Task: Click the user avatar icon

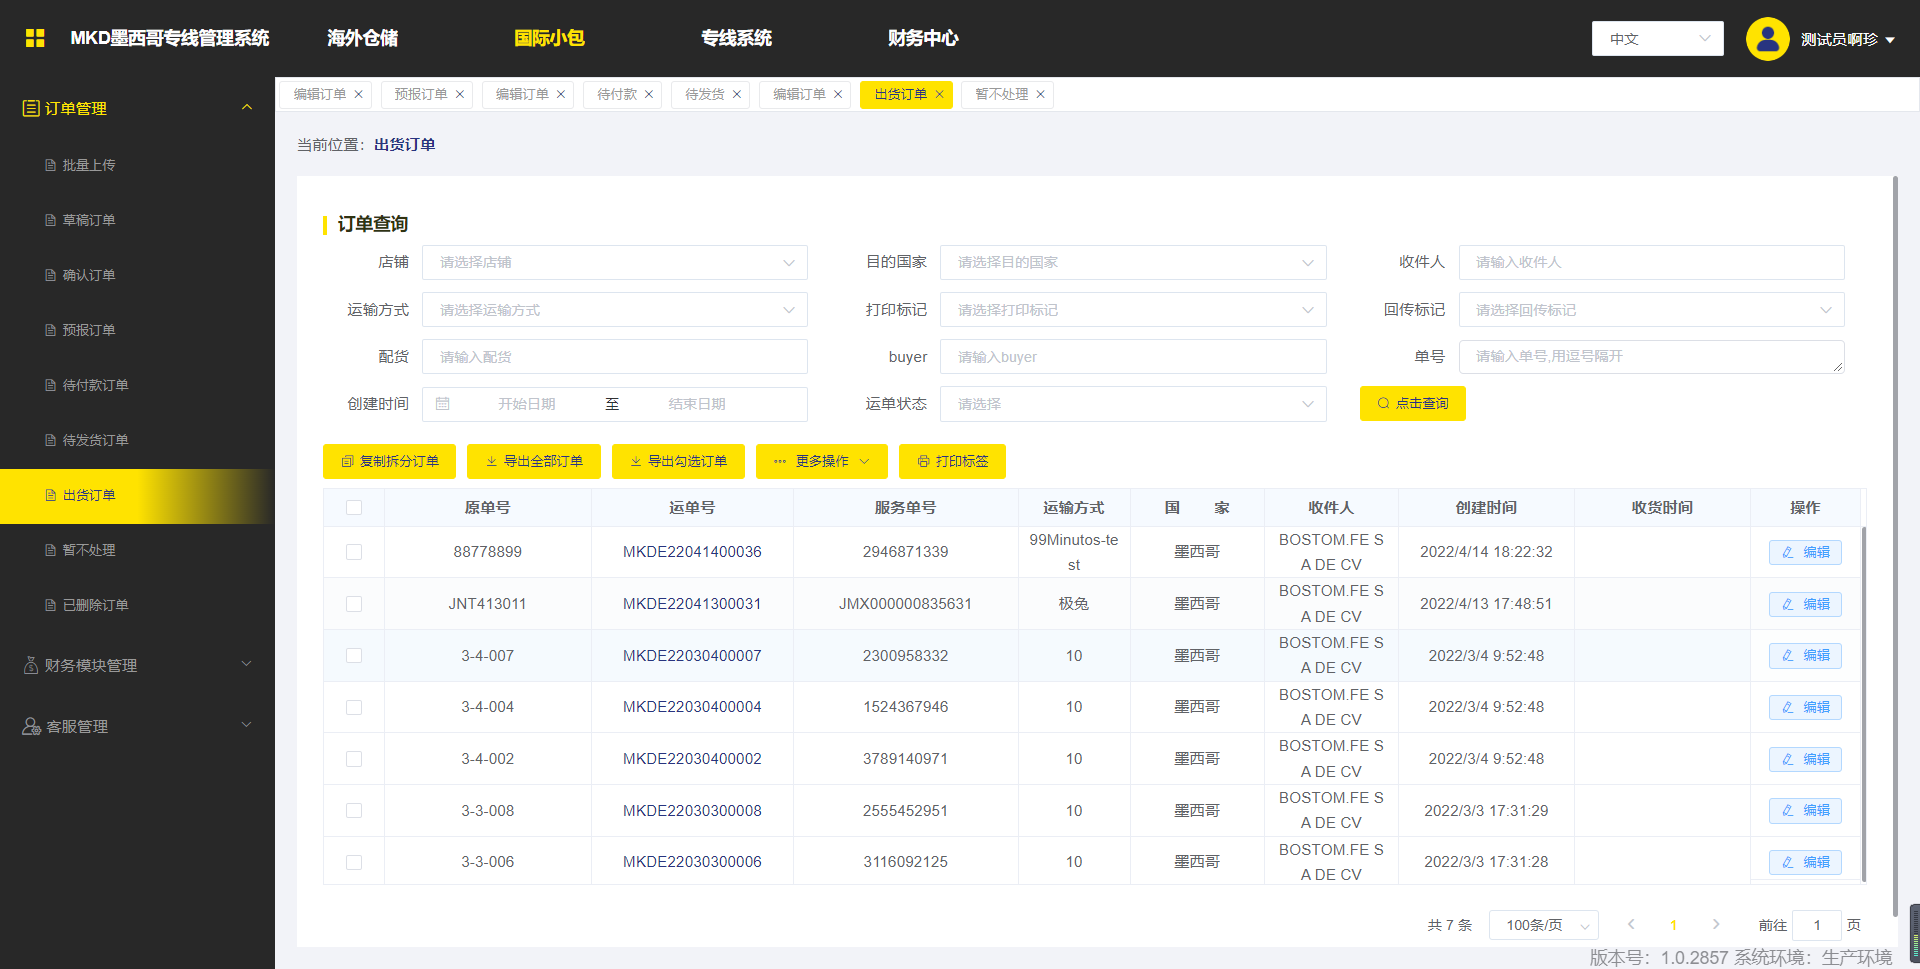Action: pos(1767,39)
